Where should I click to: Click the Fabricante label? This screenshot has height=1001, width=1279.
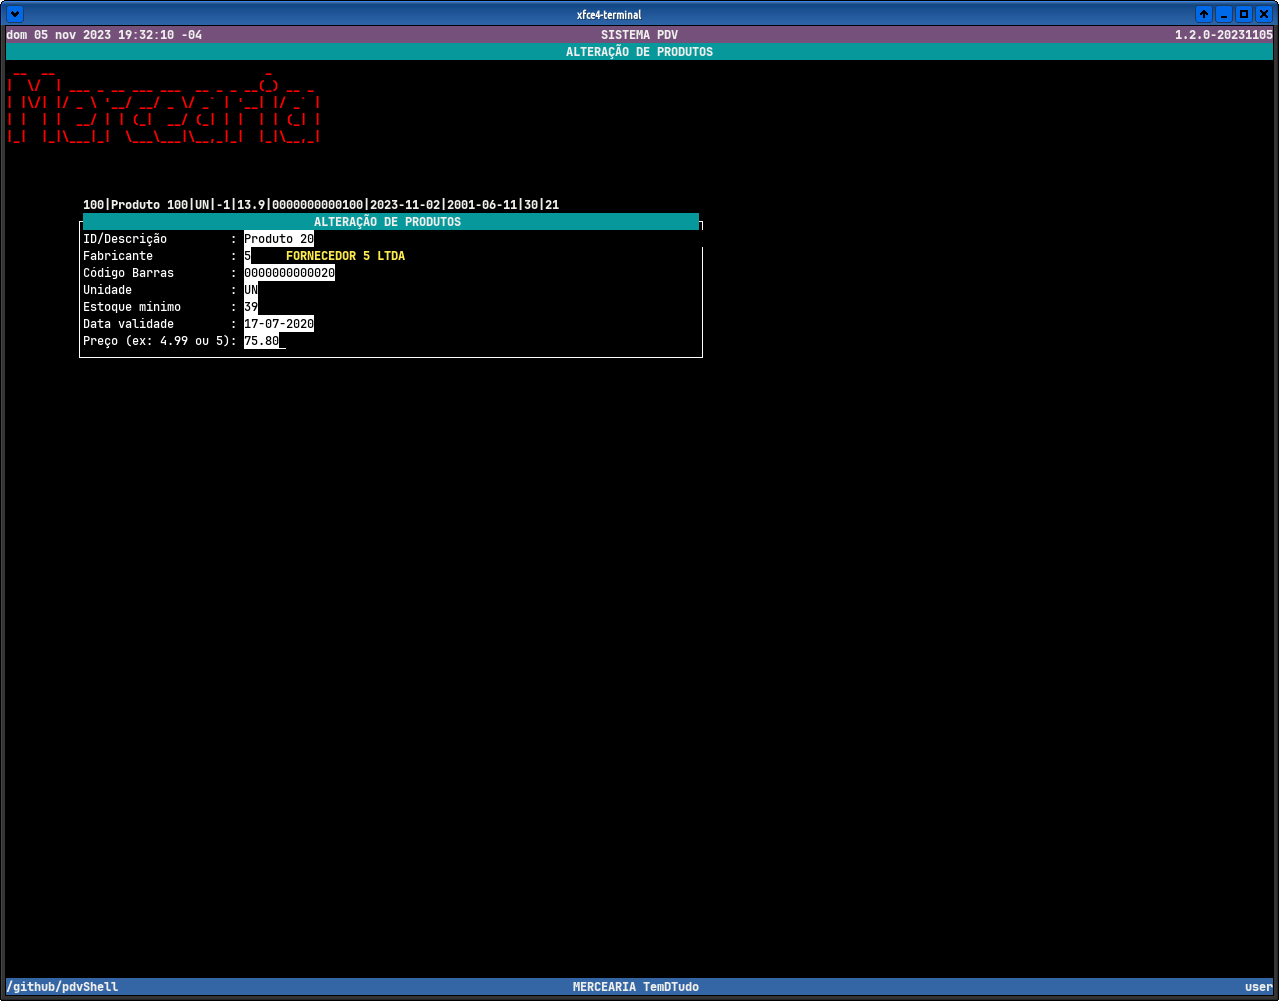118,256
